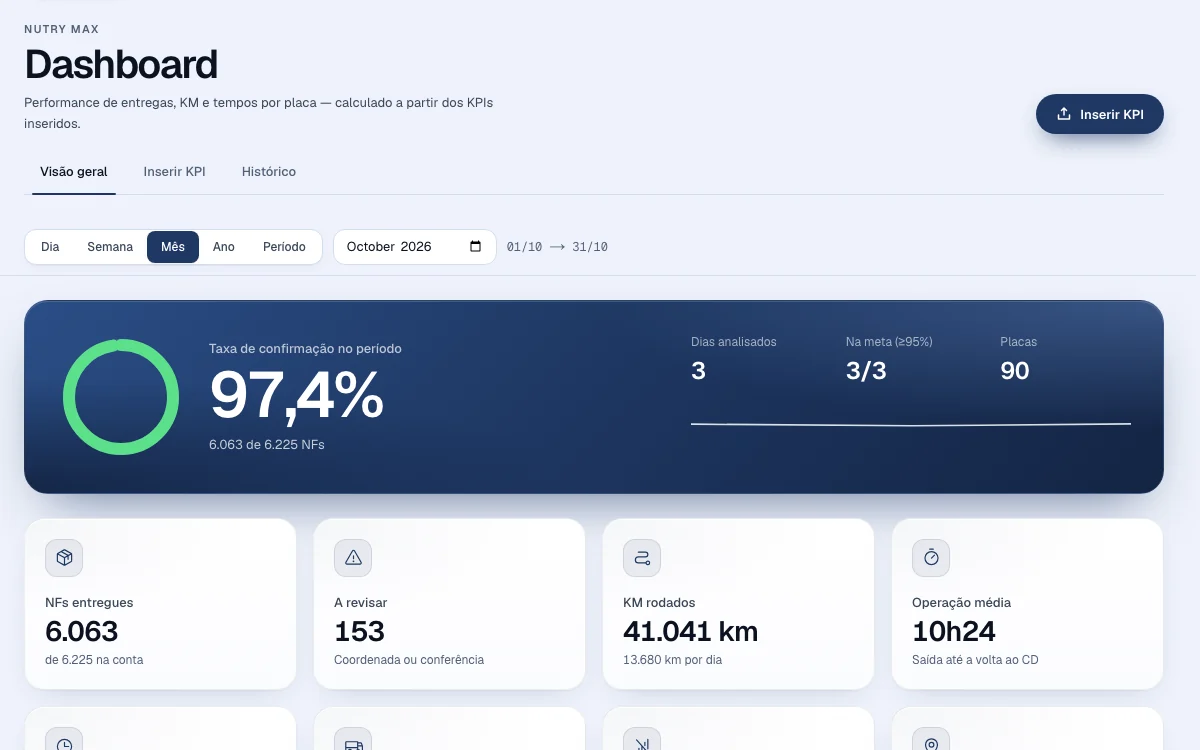Click '13.680 km por dia' text
Screen dimensions: 1200x750
672,660
